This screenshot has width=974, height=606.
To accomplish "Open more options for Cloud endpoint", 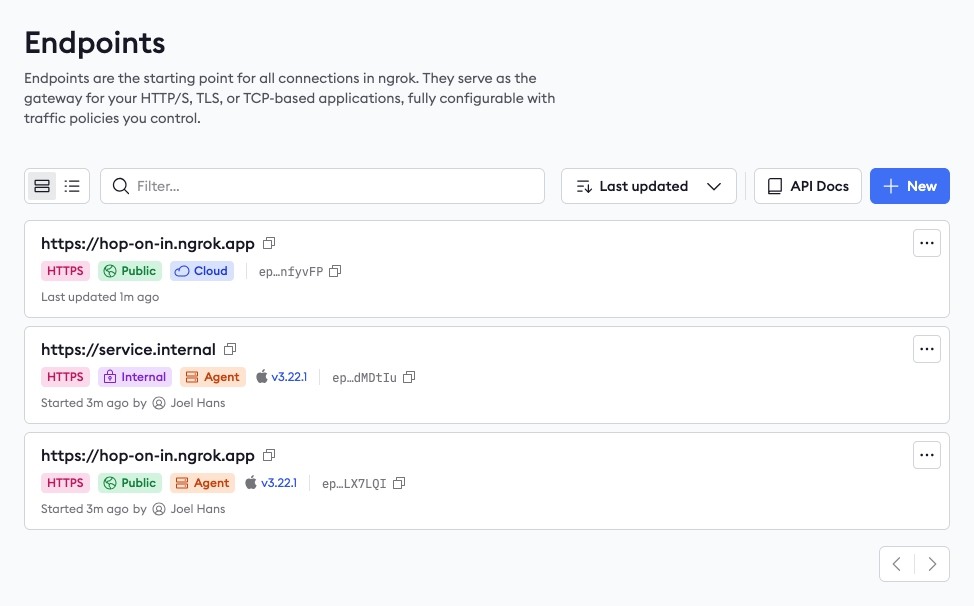I will click(926, 243).
